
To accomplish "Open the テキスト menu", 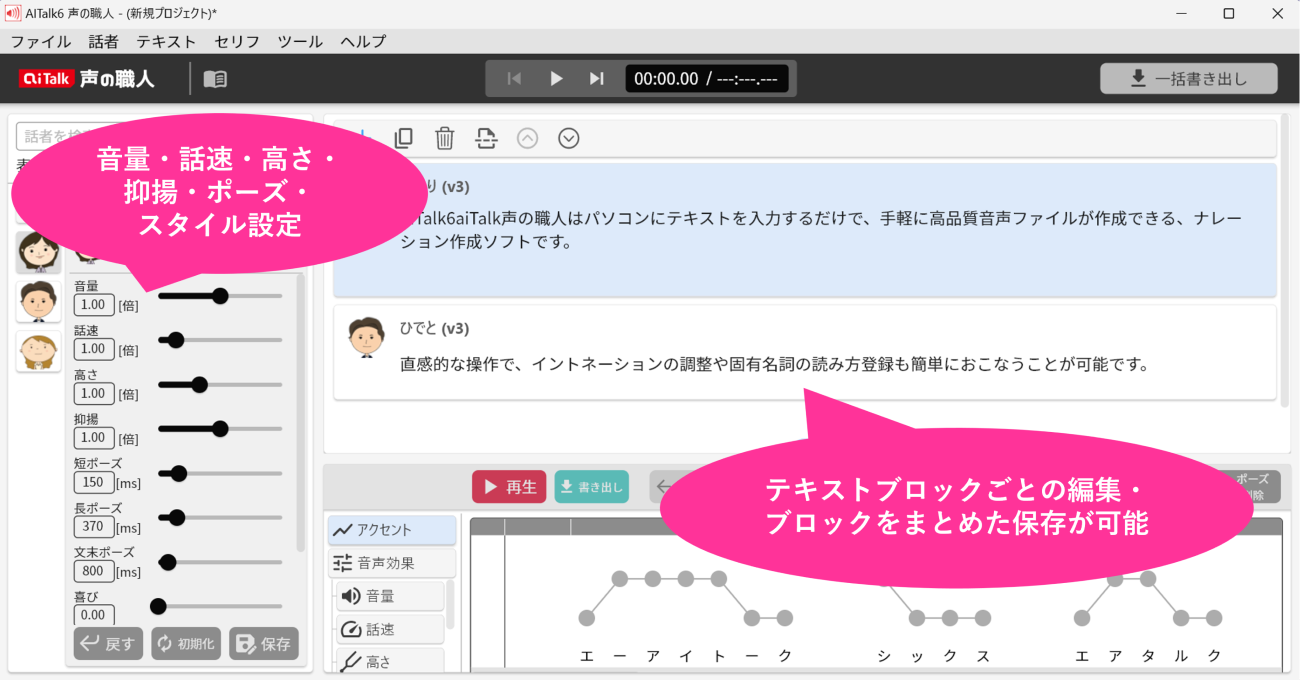I will [166, 42].
